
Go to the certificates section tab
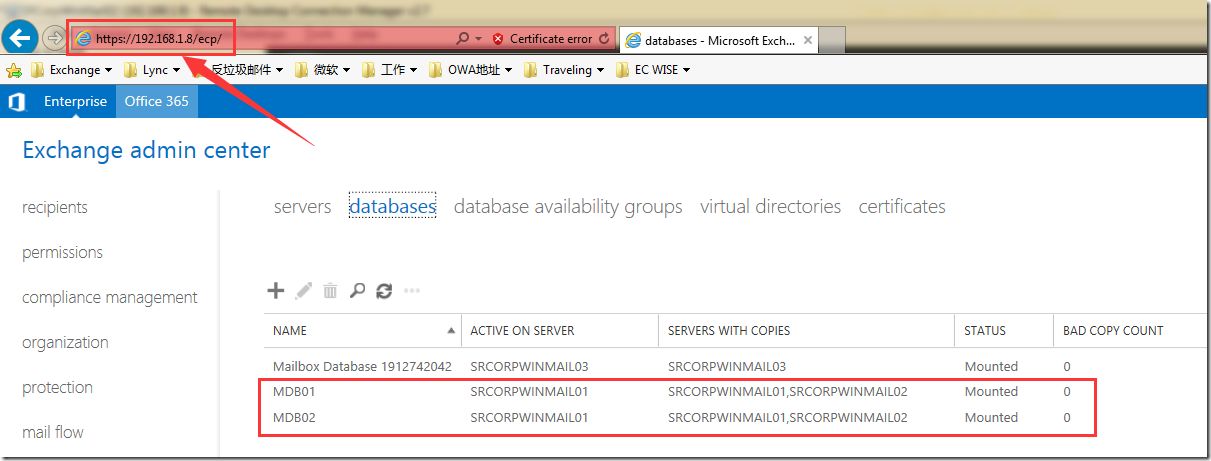[x=902, y=206]
